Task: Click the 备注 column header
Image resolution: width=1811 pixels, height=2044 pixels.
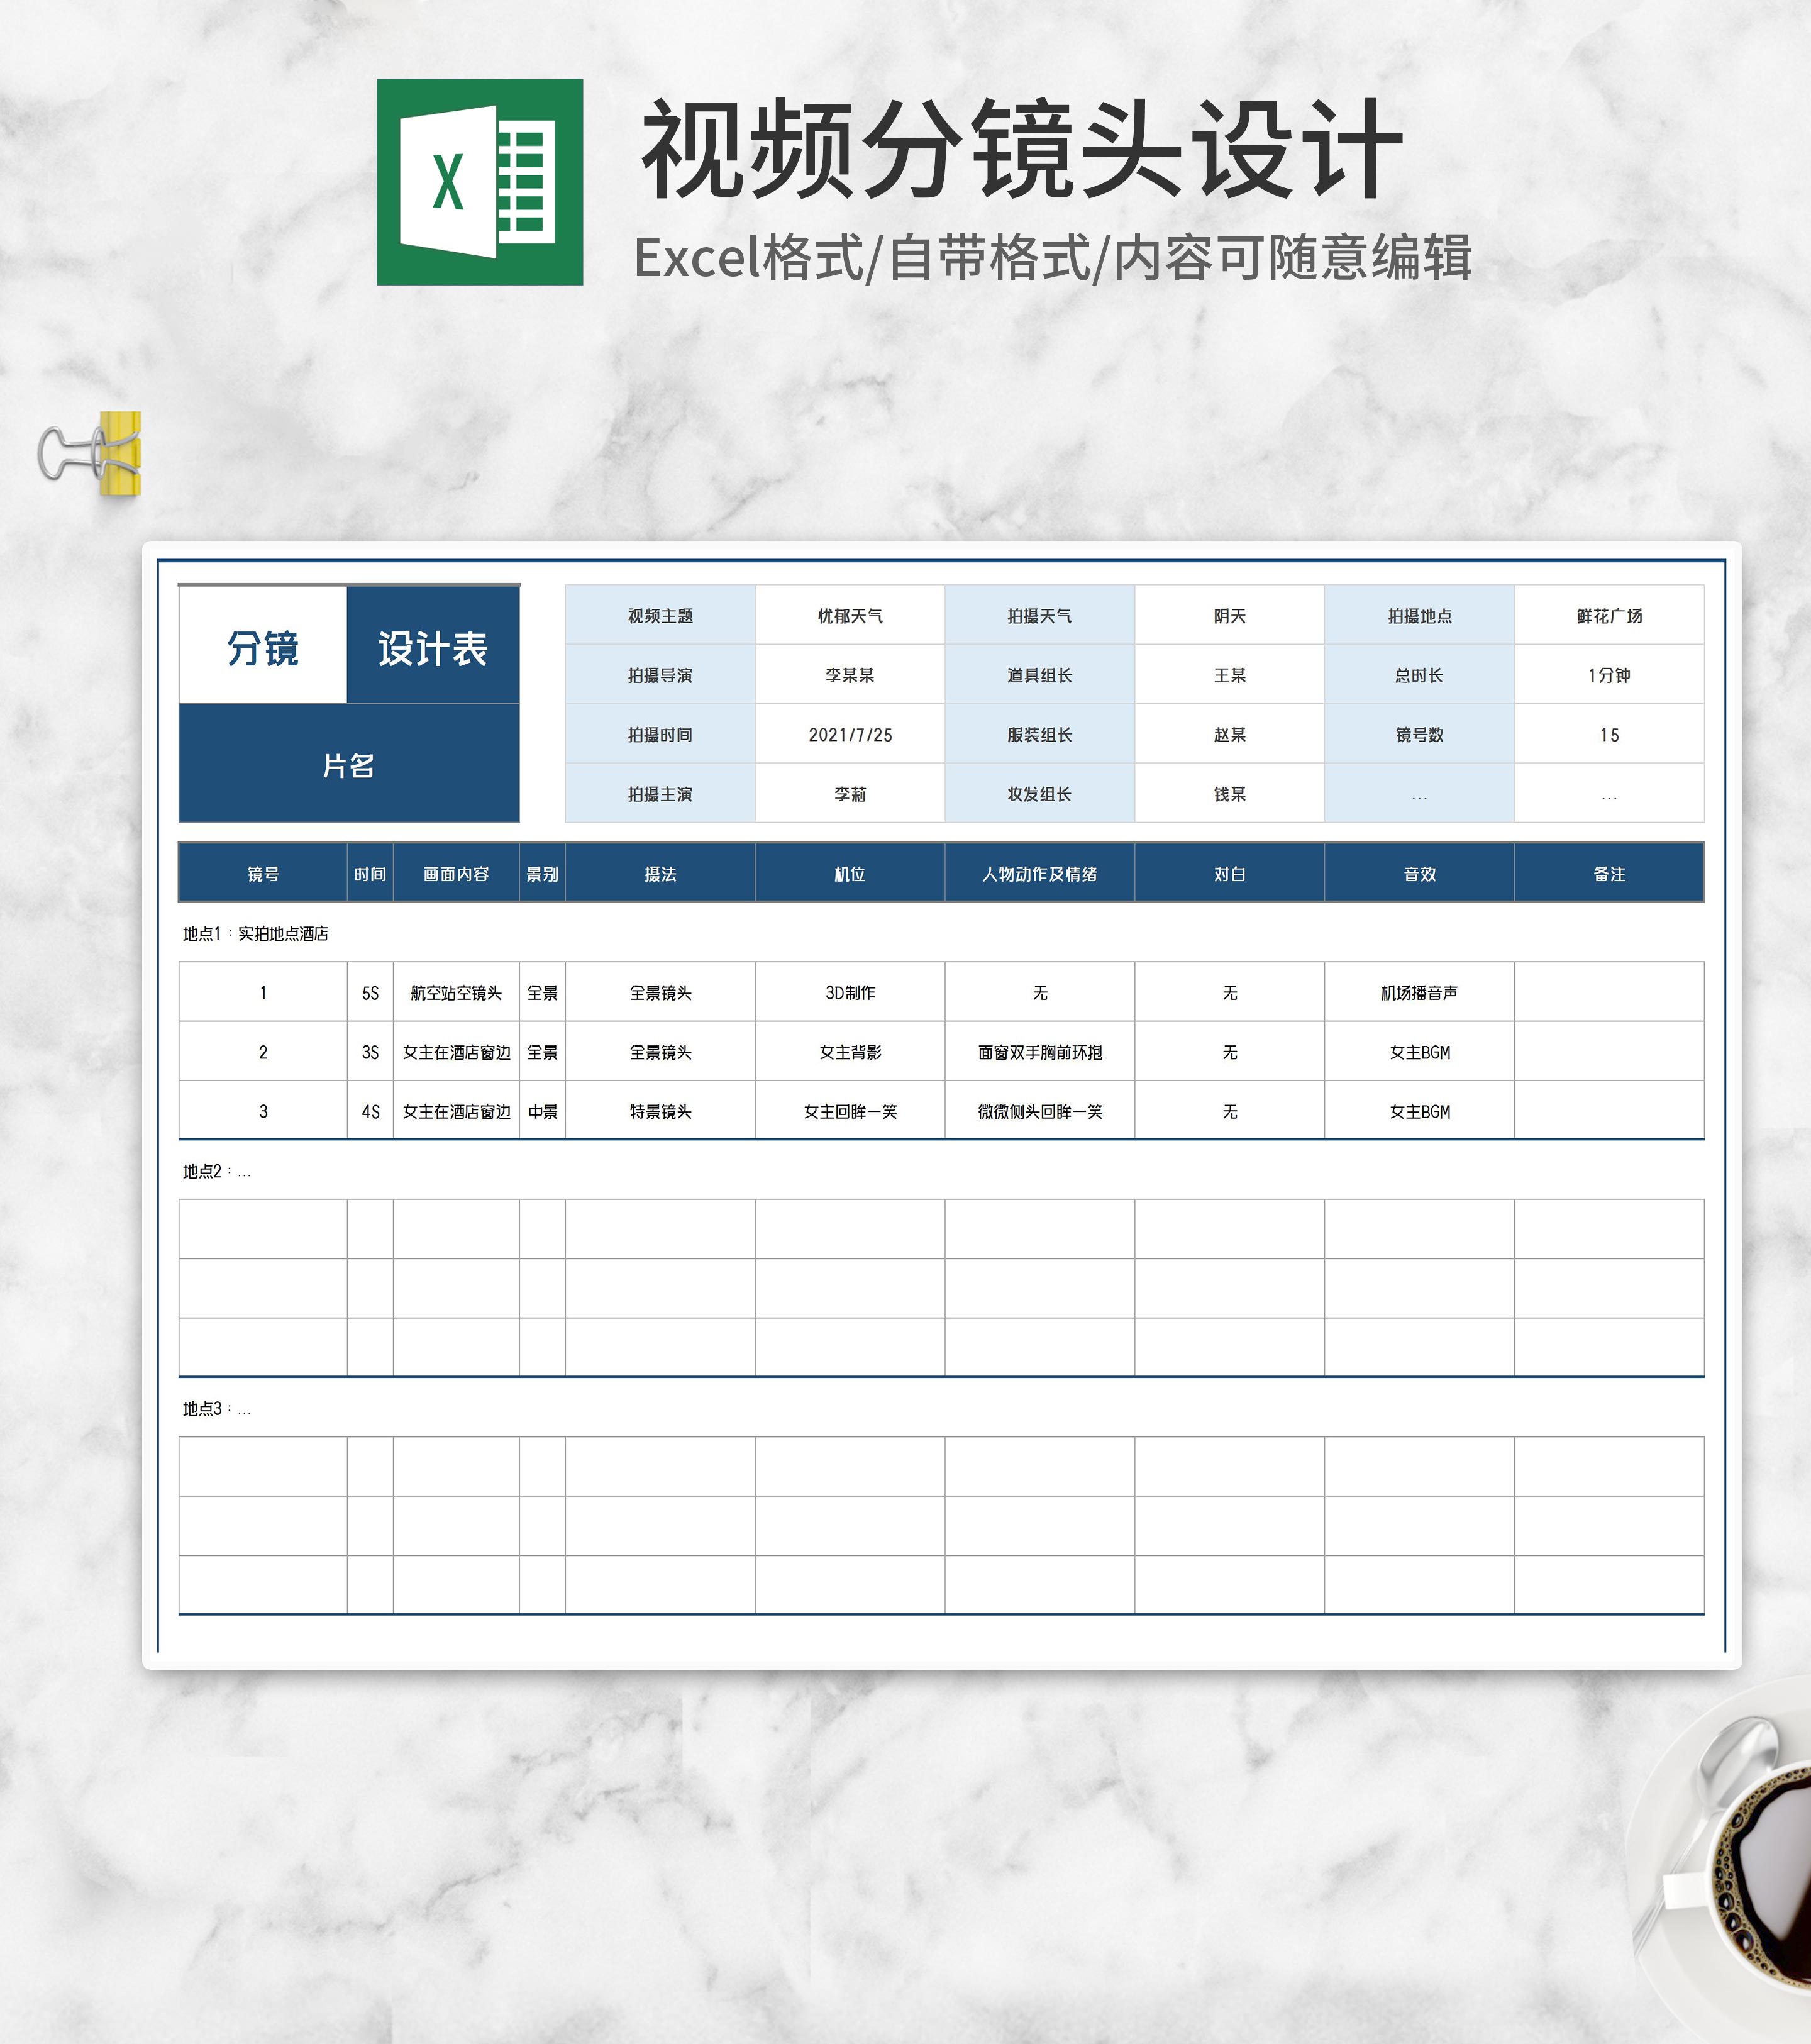Action: click(1608, 873)
